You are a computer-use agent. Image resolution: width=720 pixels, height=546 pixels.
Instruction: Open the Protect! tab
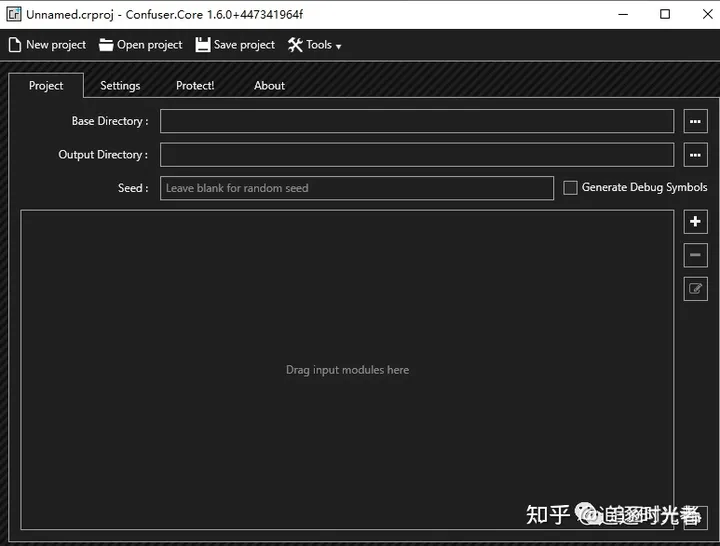point(195,85)
